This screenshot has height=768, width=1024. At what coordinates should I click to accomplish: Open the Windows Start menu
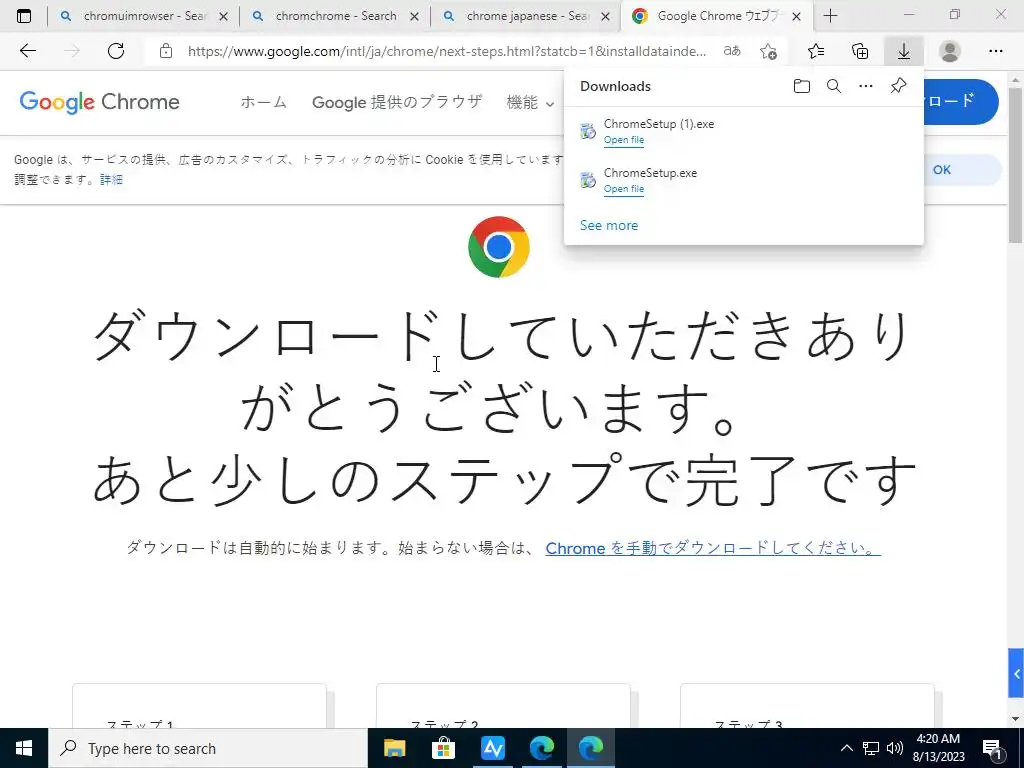24,748
